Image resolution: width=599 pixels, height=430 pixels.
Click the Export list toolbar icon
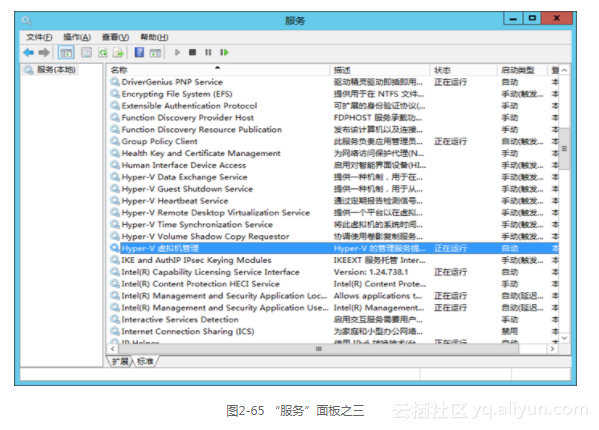tap(118, 52)
